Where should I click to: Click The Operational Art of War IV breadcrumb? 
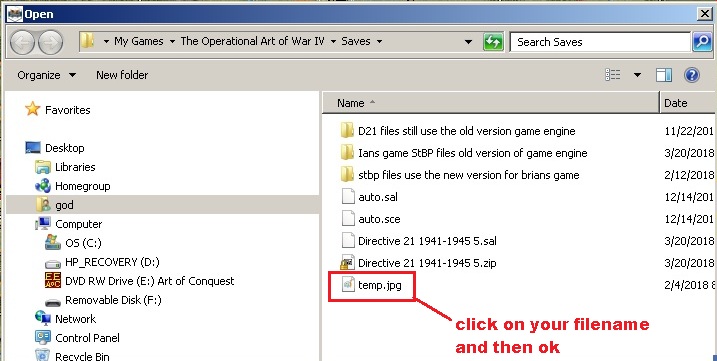[x=252, y=41]
